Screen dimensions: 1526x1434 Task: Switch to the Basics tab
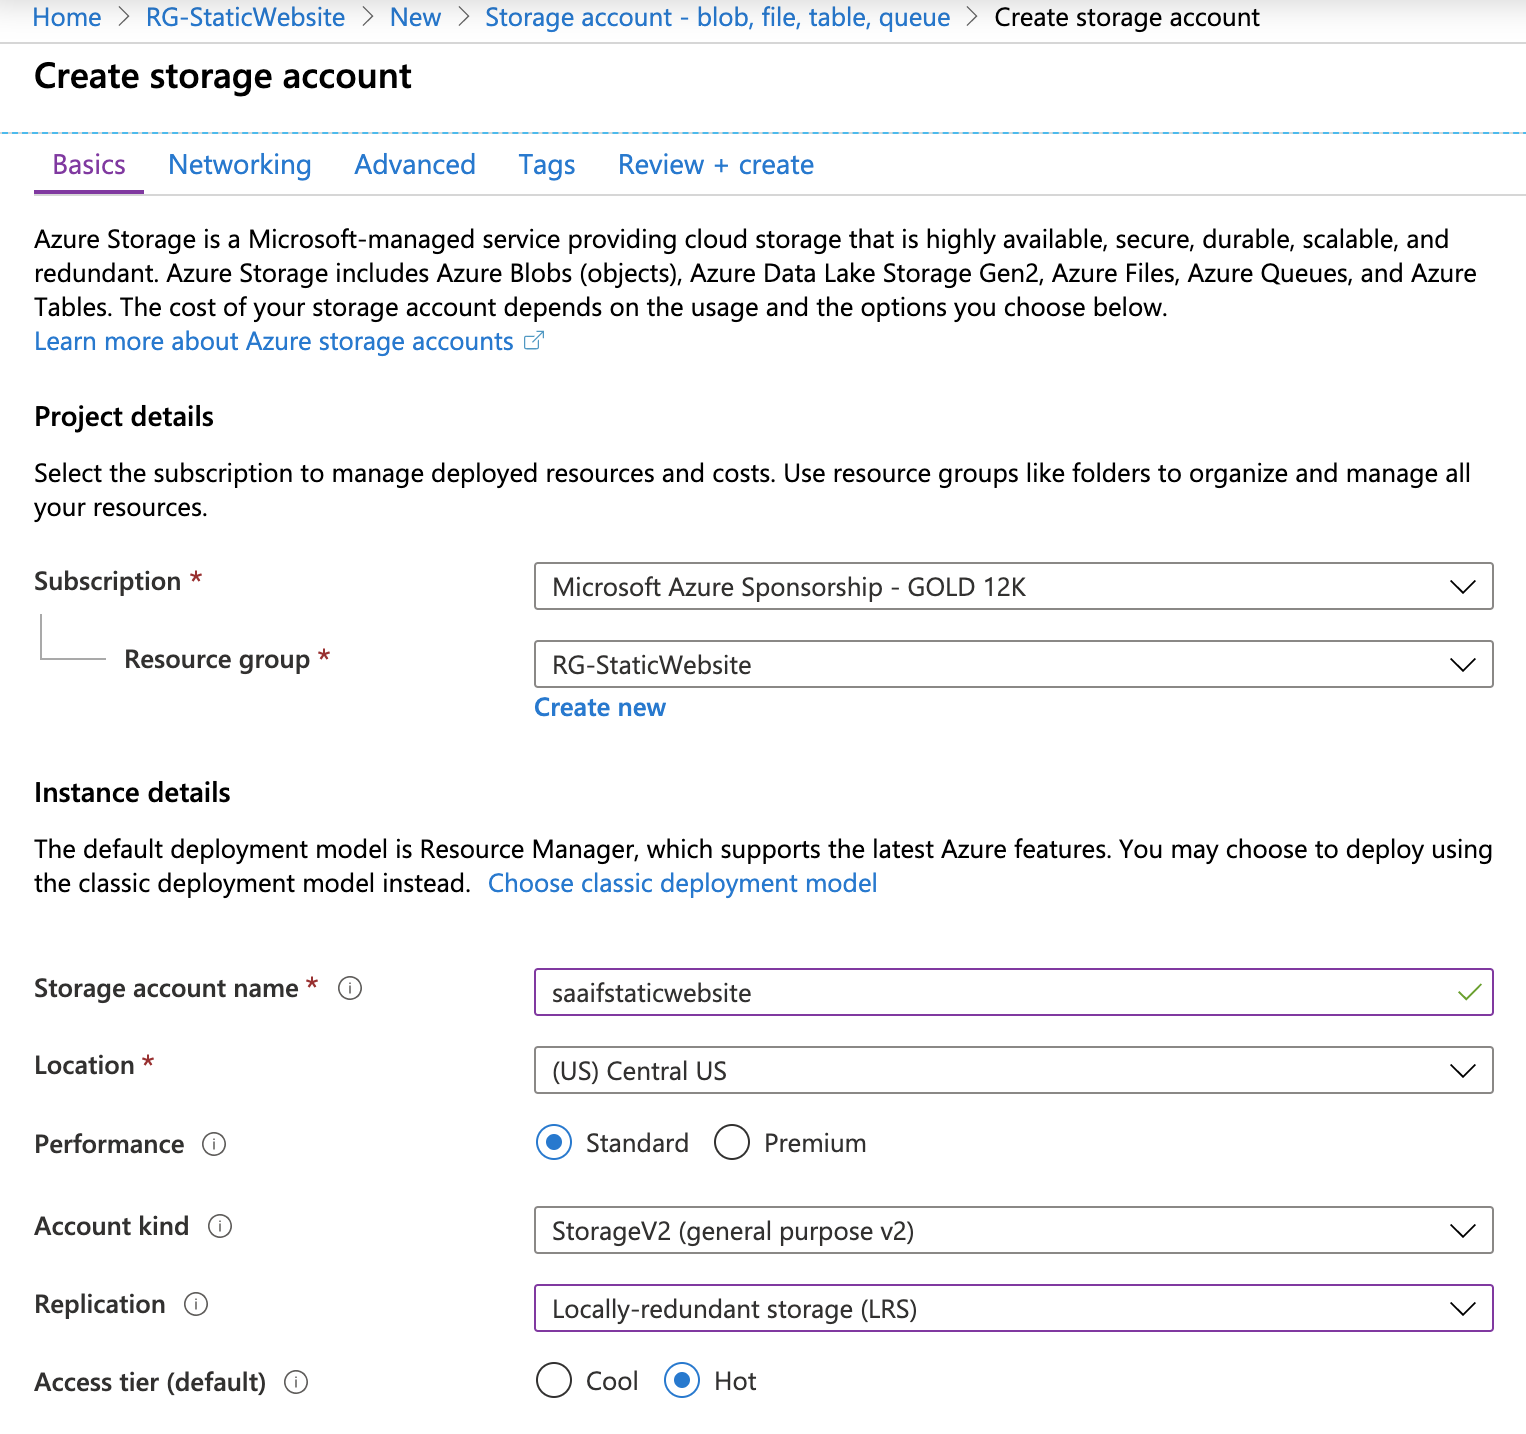pos(89,165)
